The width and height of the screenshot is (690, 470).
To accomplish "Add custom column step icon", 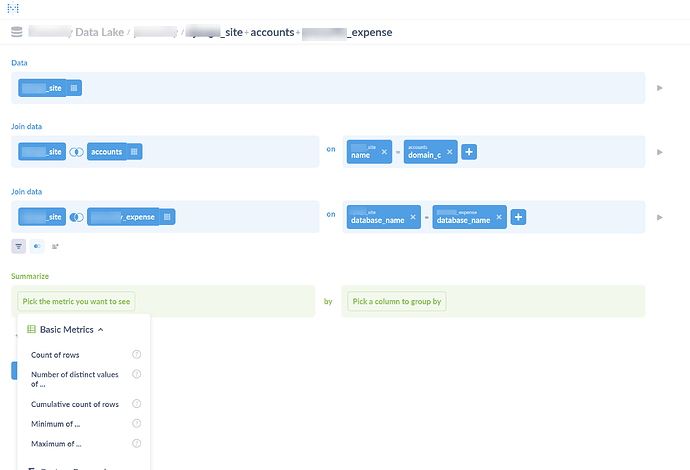I will tap(55, 246).
